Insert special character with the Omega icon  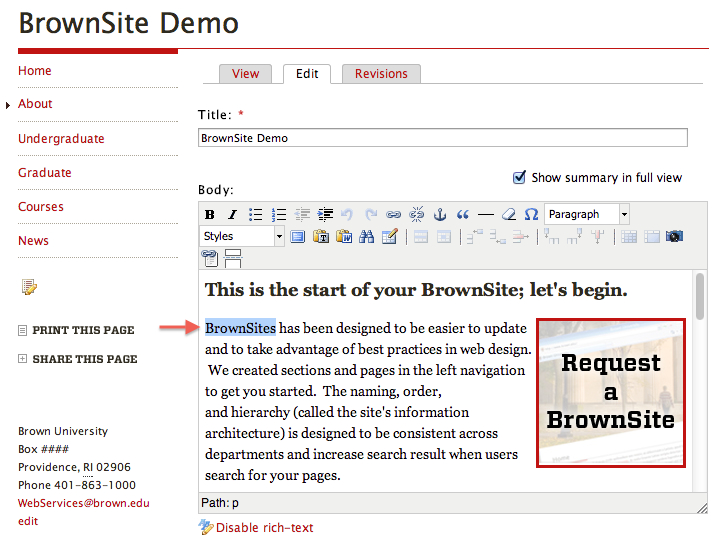(531, 214)
